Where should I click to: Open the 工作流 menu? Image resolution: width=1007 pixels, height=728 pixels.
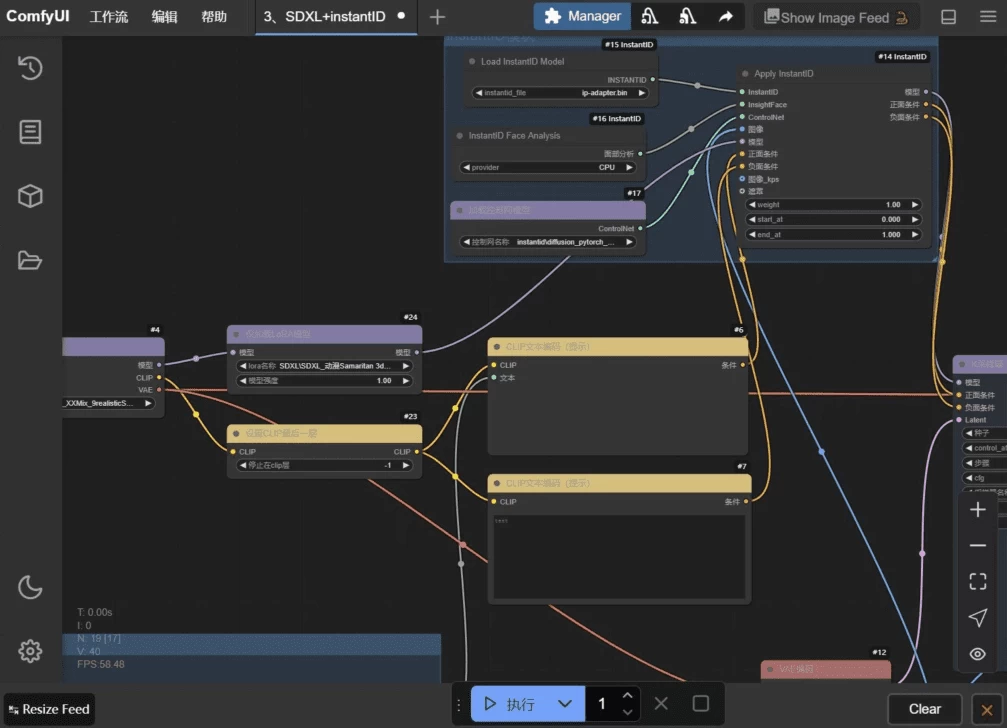tap(109, 17)
